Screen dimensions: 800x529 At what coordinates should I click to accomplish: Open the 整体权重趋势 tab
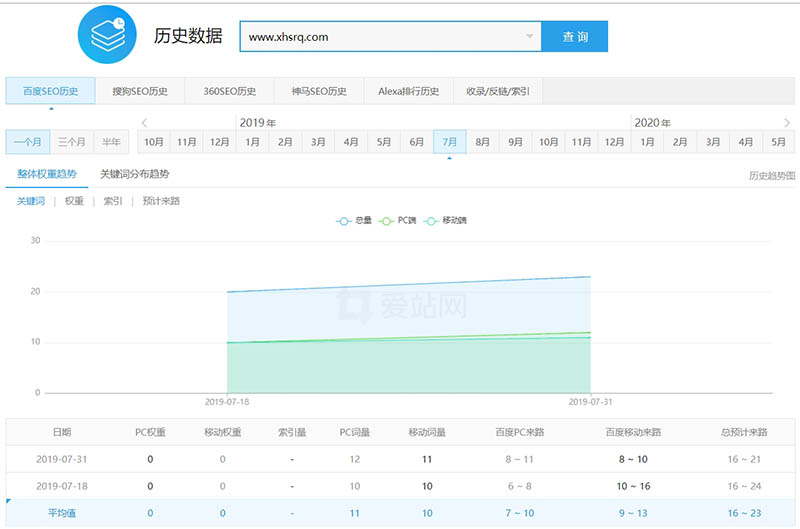tap(47, 174)
